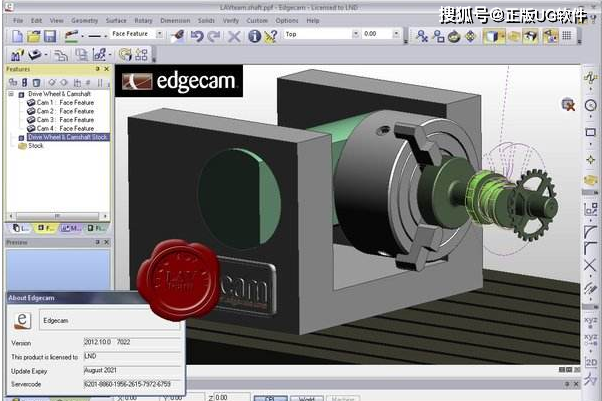Select Cam 1 : Face Feature
The width and height of the screenshot is (602, 401).
pos(65,103)
